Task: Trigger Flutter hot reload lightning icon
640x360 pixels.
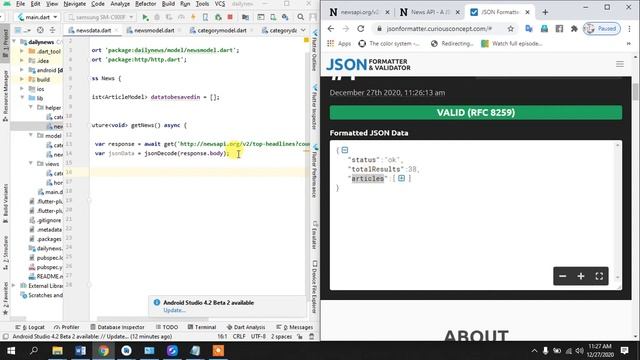Action: coord(193,17)
